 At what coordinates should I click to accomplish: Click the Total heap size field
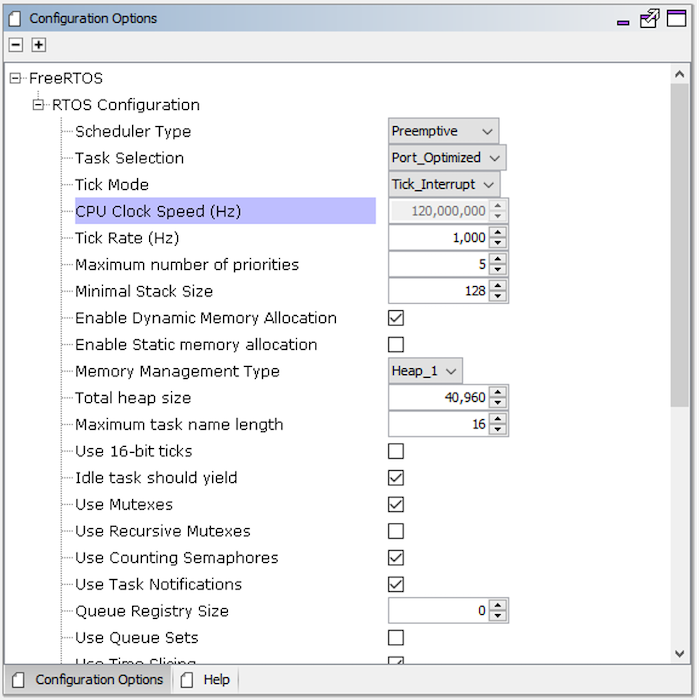point(439,397)
